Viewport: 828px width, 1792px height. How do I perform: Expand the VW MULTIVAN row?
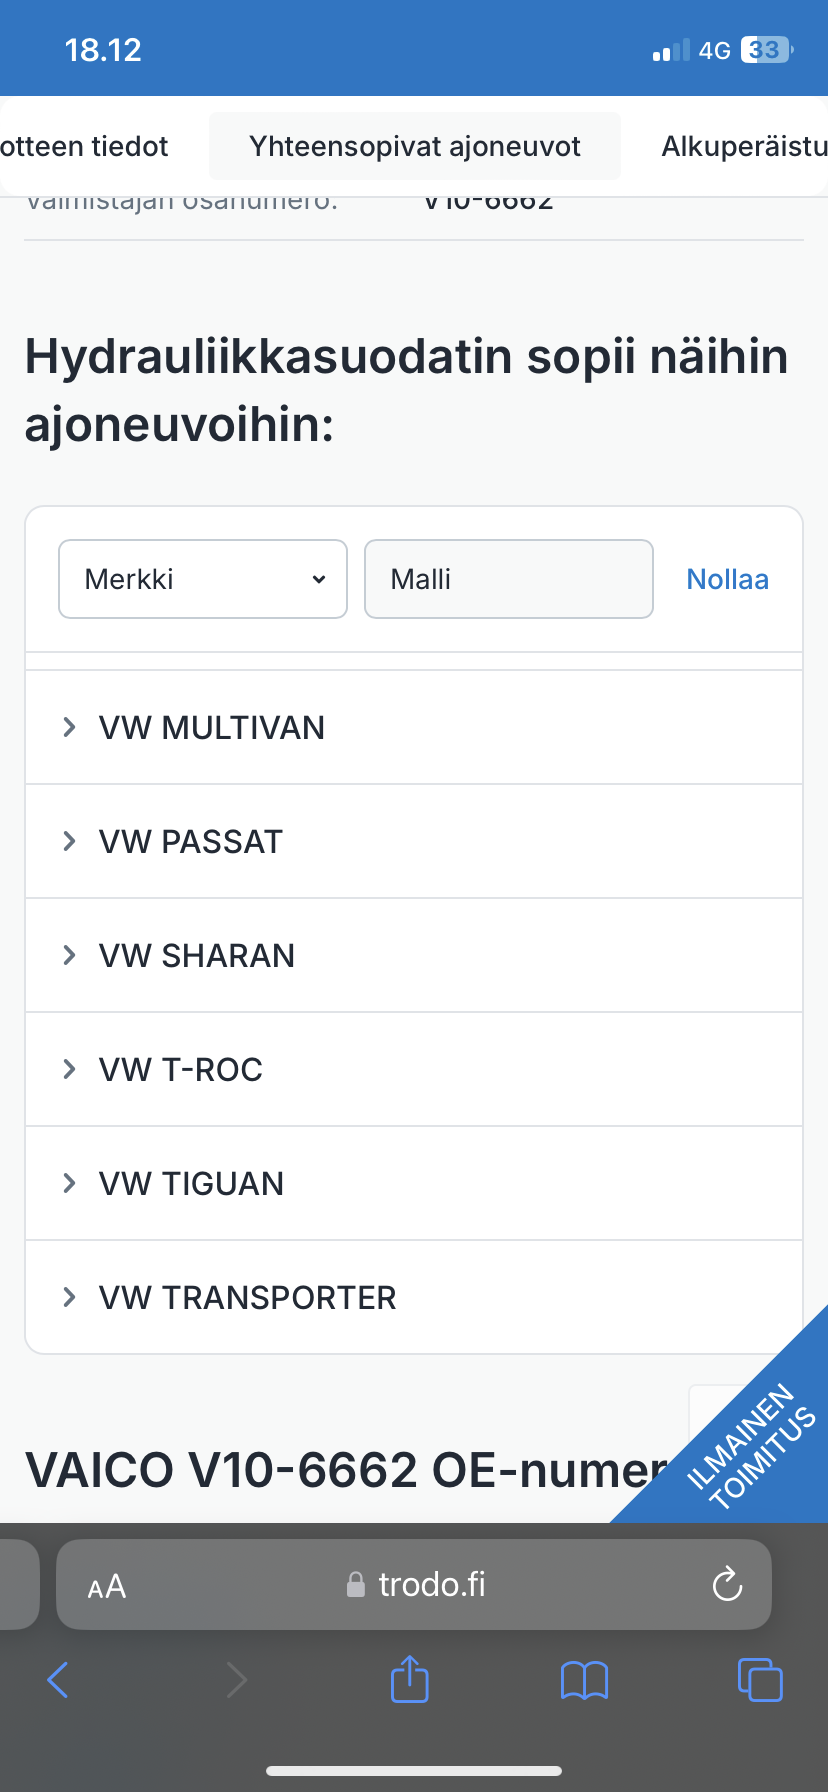(x=212, y=728)
